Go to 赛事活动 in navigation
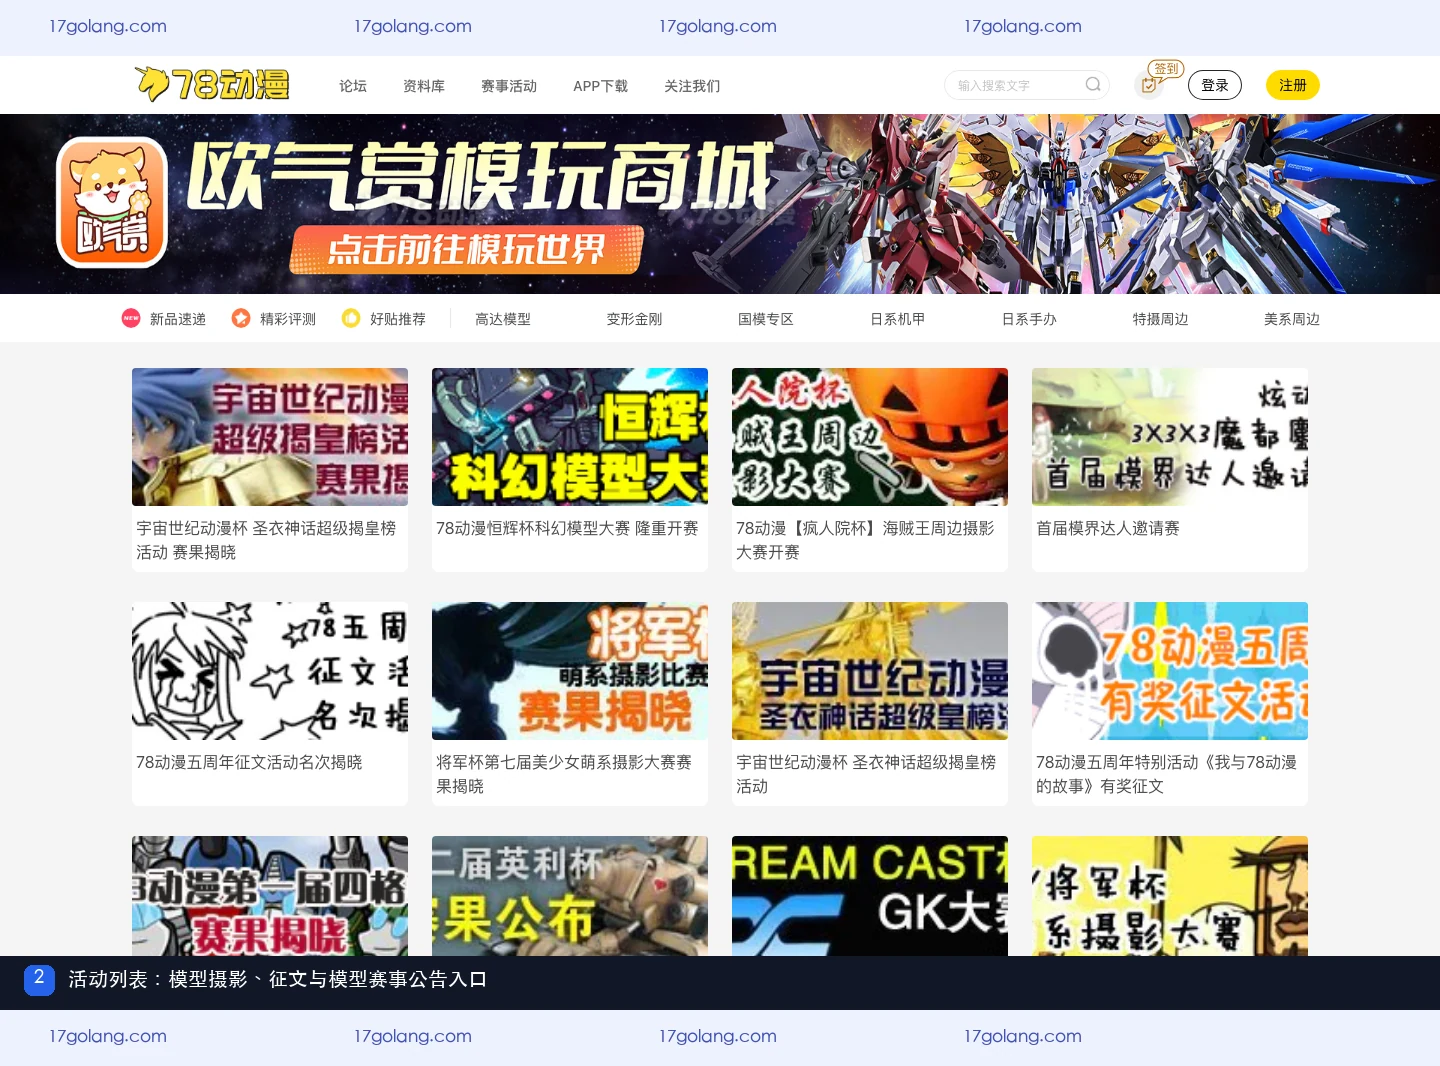Image resolution: width=1440 pixels, height=1066 pixels. click(509, 86)
